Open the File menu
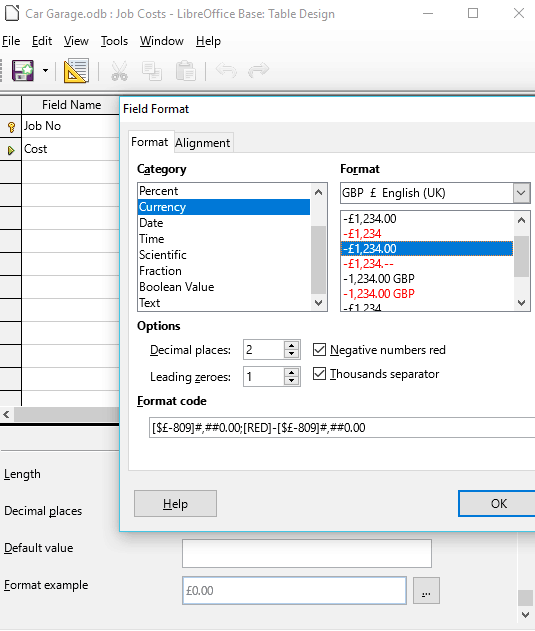Viewport: 535px width, 631px height. [x=11, y=41]
